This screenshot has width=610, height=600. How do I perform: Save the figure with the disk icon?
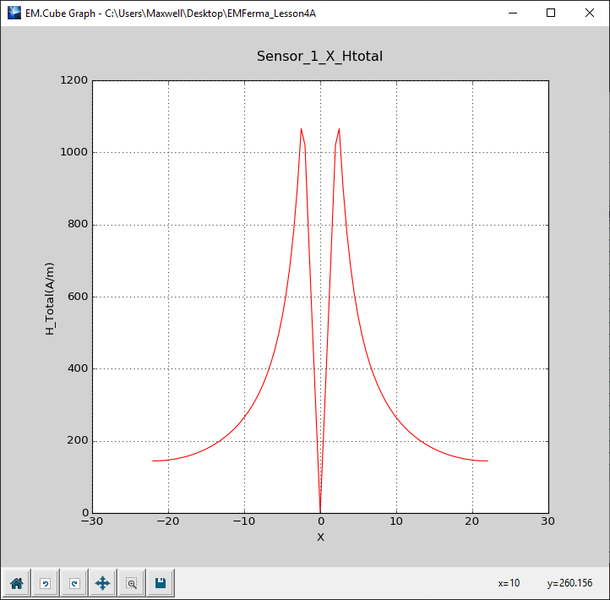pos(160,582)
